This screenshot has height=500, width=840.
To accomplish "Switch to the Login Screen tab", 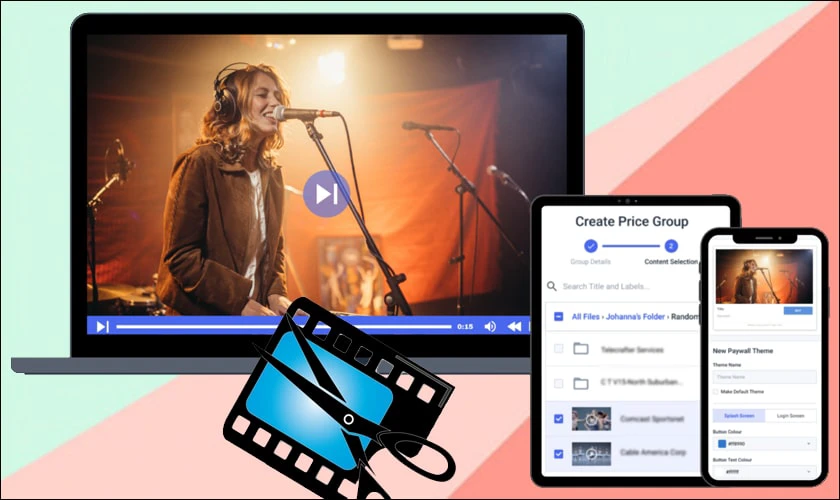I will pyautogui.click(x=791, y=416).
